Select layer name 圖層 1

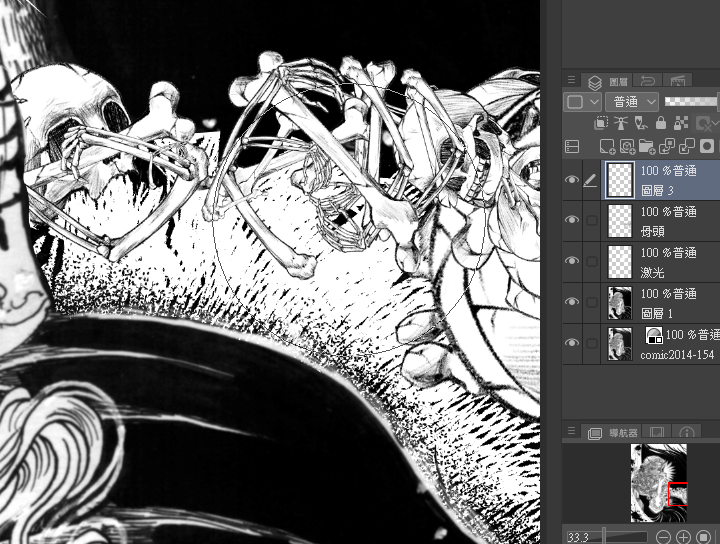click(x=658, y=314)
